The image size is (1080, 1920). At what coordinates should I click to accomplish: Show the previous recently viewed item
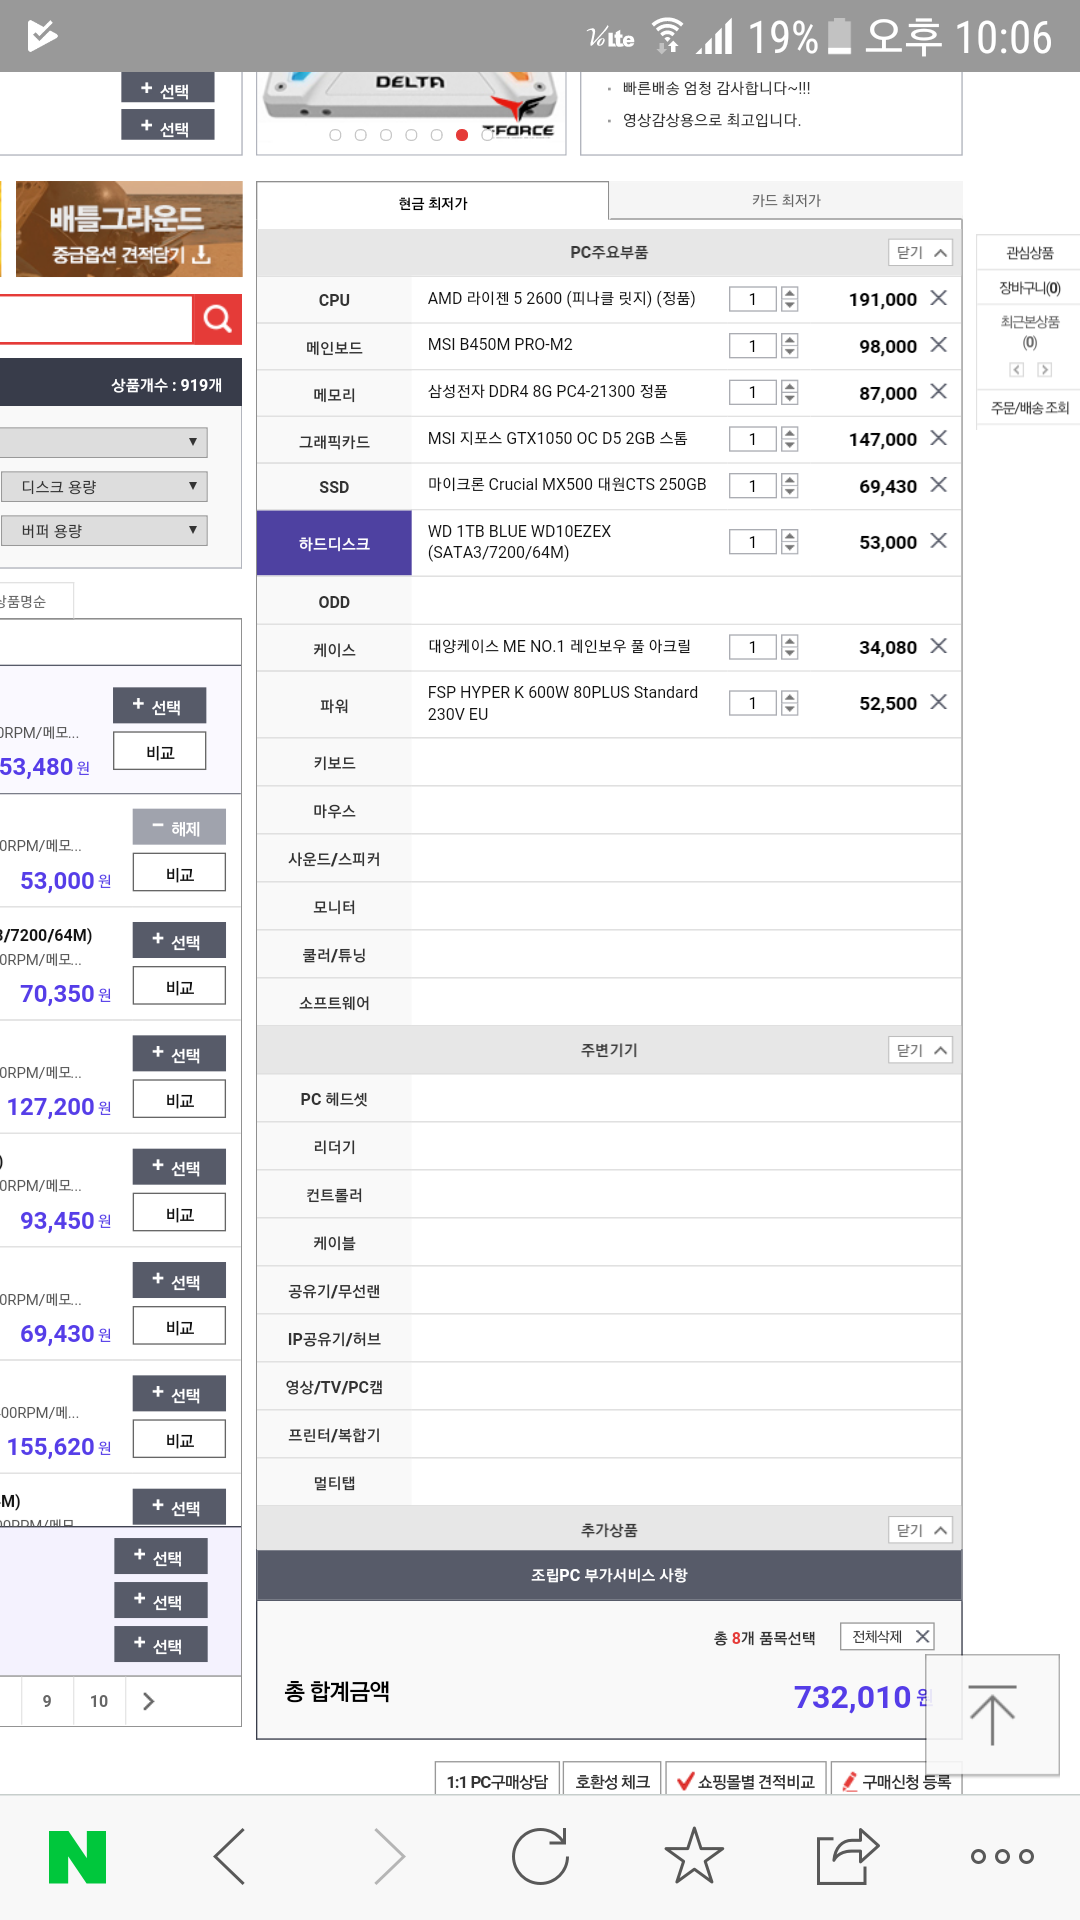pos(1017,370)
